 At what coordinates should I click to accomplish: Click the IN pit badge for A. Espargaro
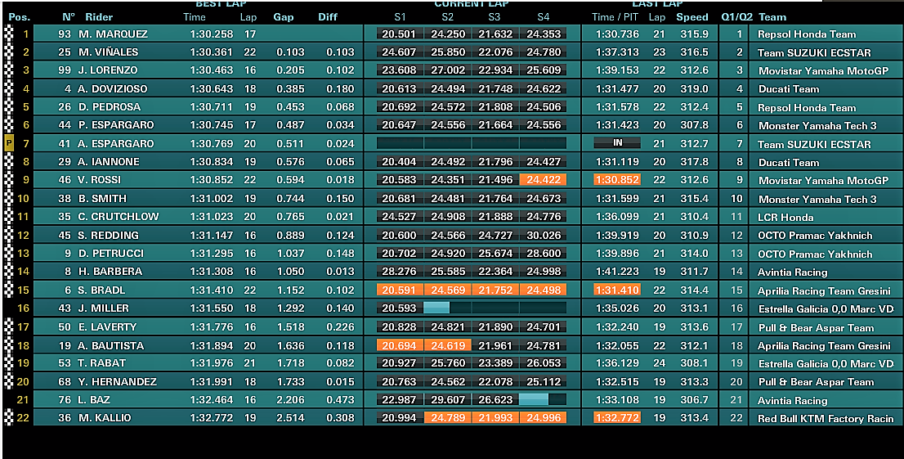click(x=617, y=143)
